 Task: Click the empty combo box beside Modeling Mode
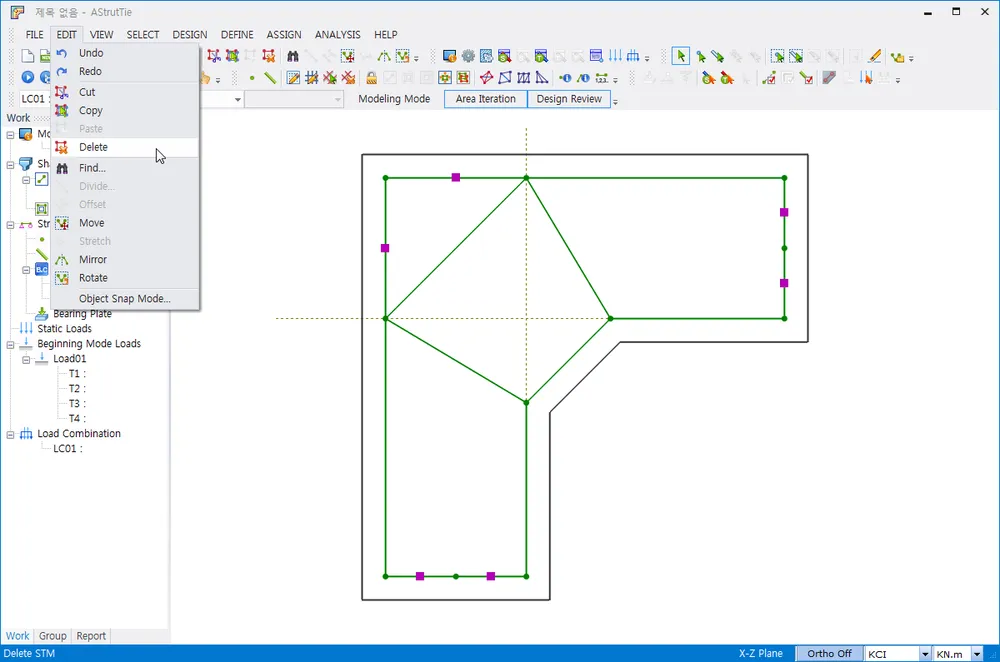(x=294, y=99)
